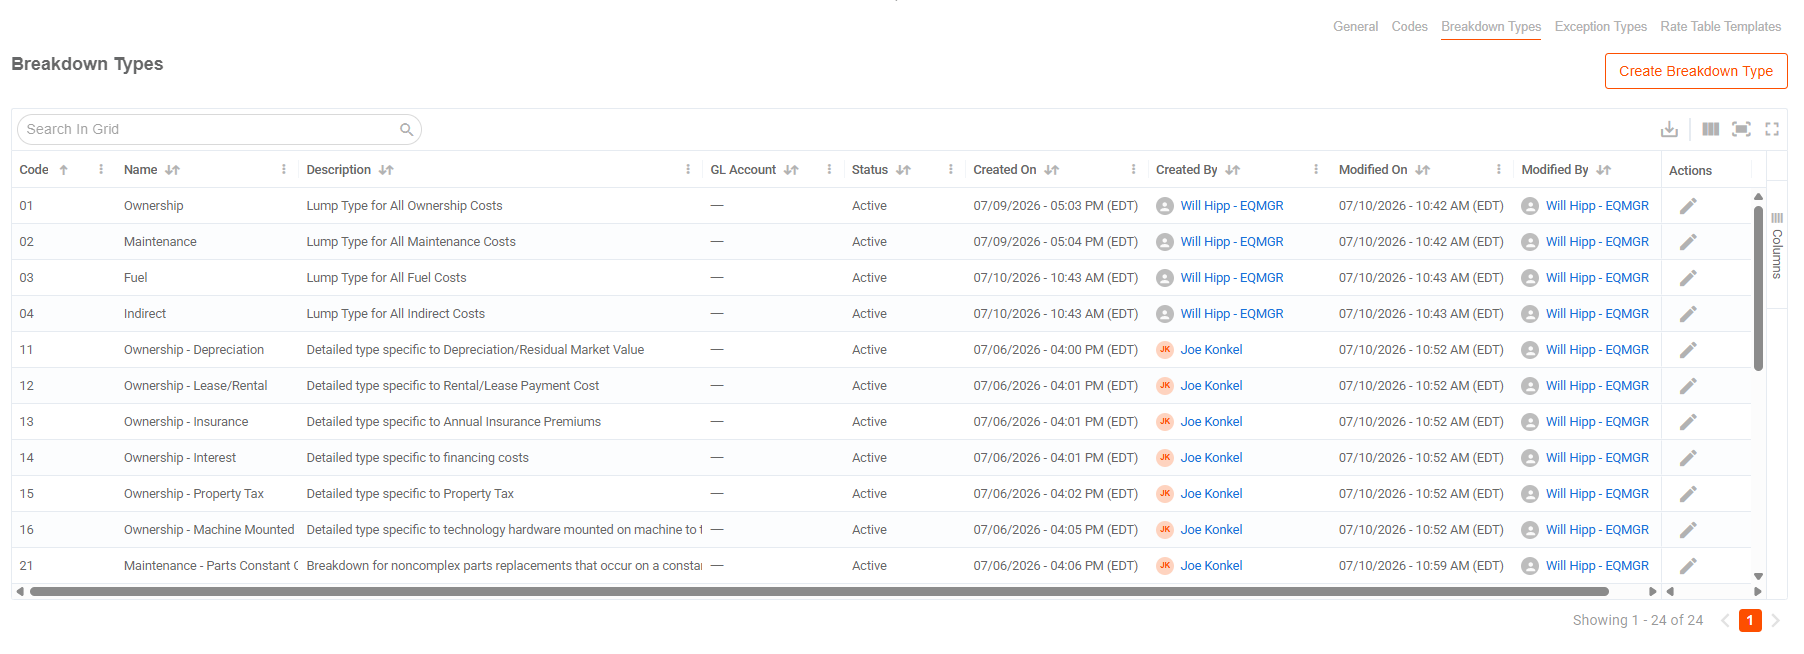Open the Name column options menu

pyautogui.click(x=284, y=170)
